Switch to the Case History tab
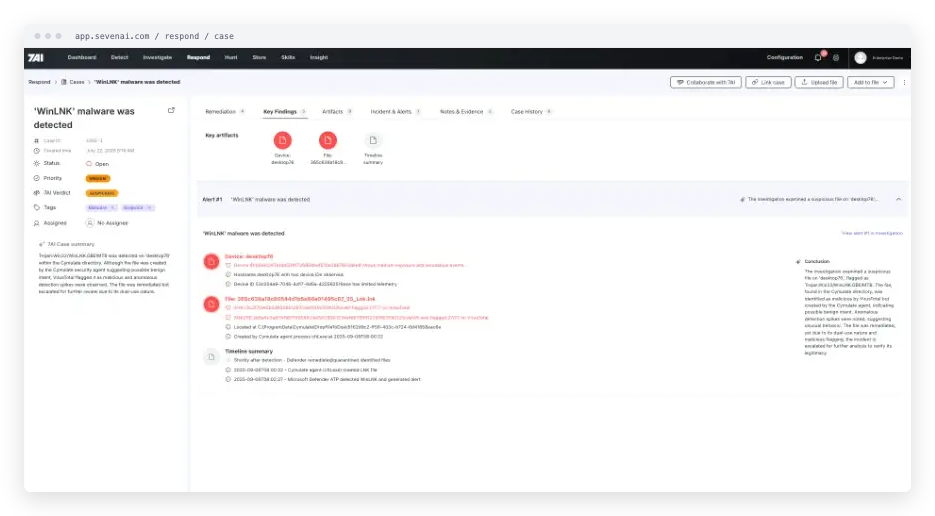The image size is (935, 516). coord(531,112)
